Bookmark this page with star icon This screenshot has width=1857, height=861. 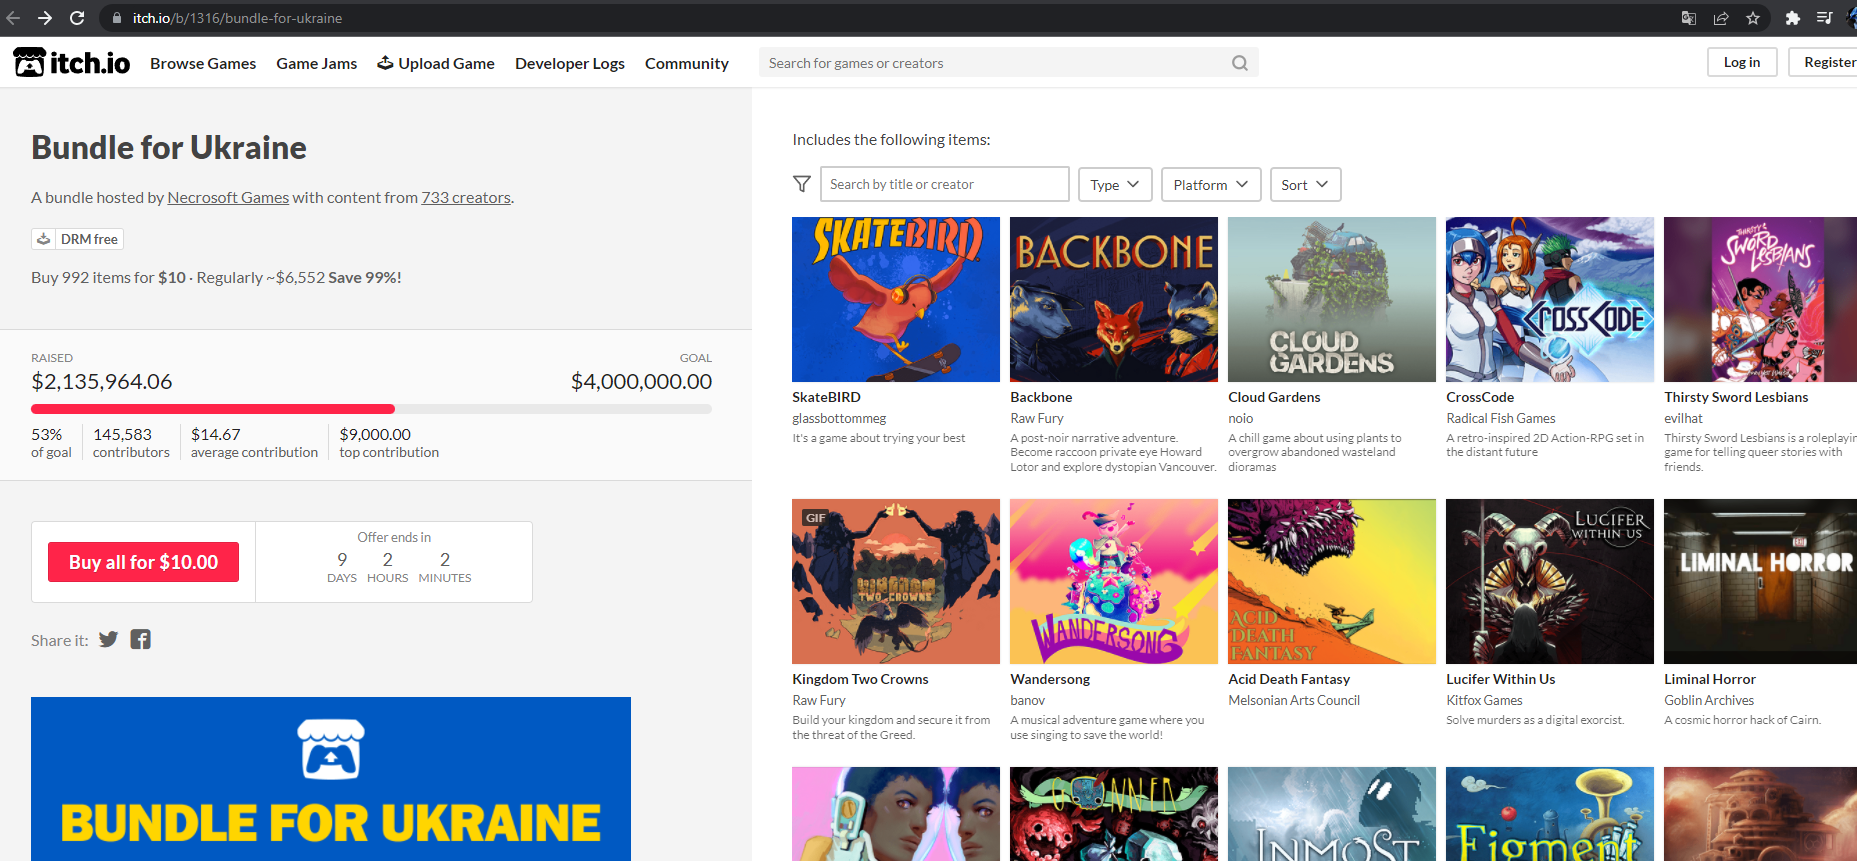coord(1753,18)
